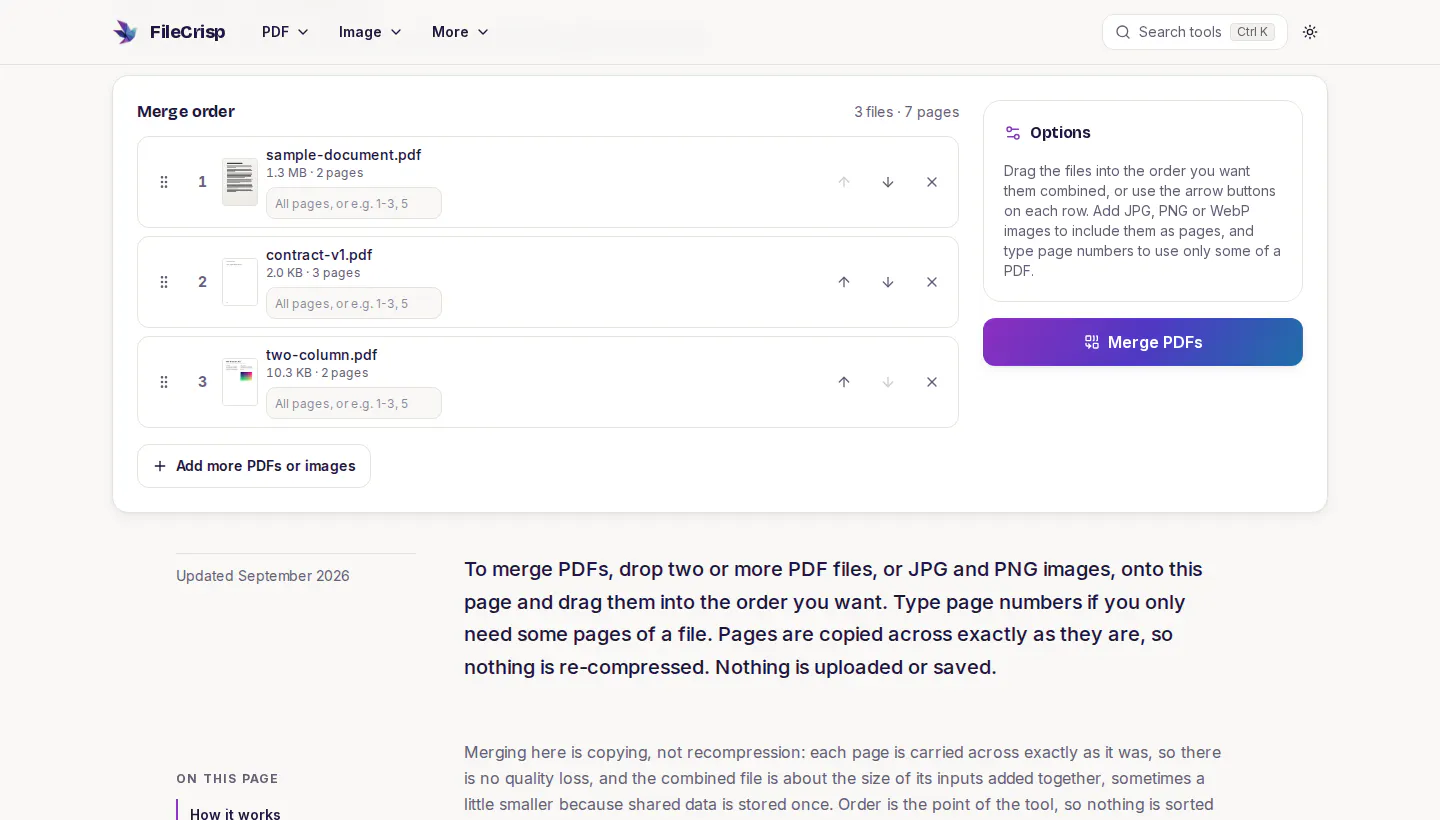Open the More dropdown menu
Screen dimensions: 1440x820
pos(460,32)
